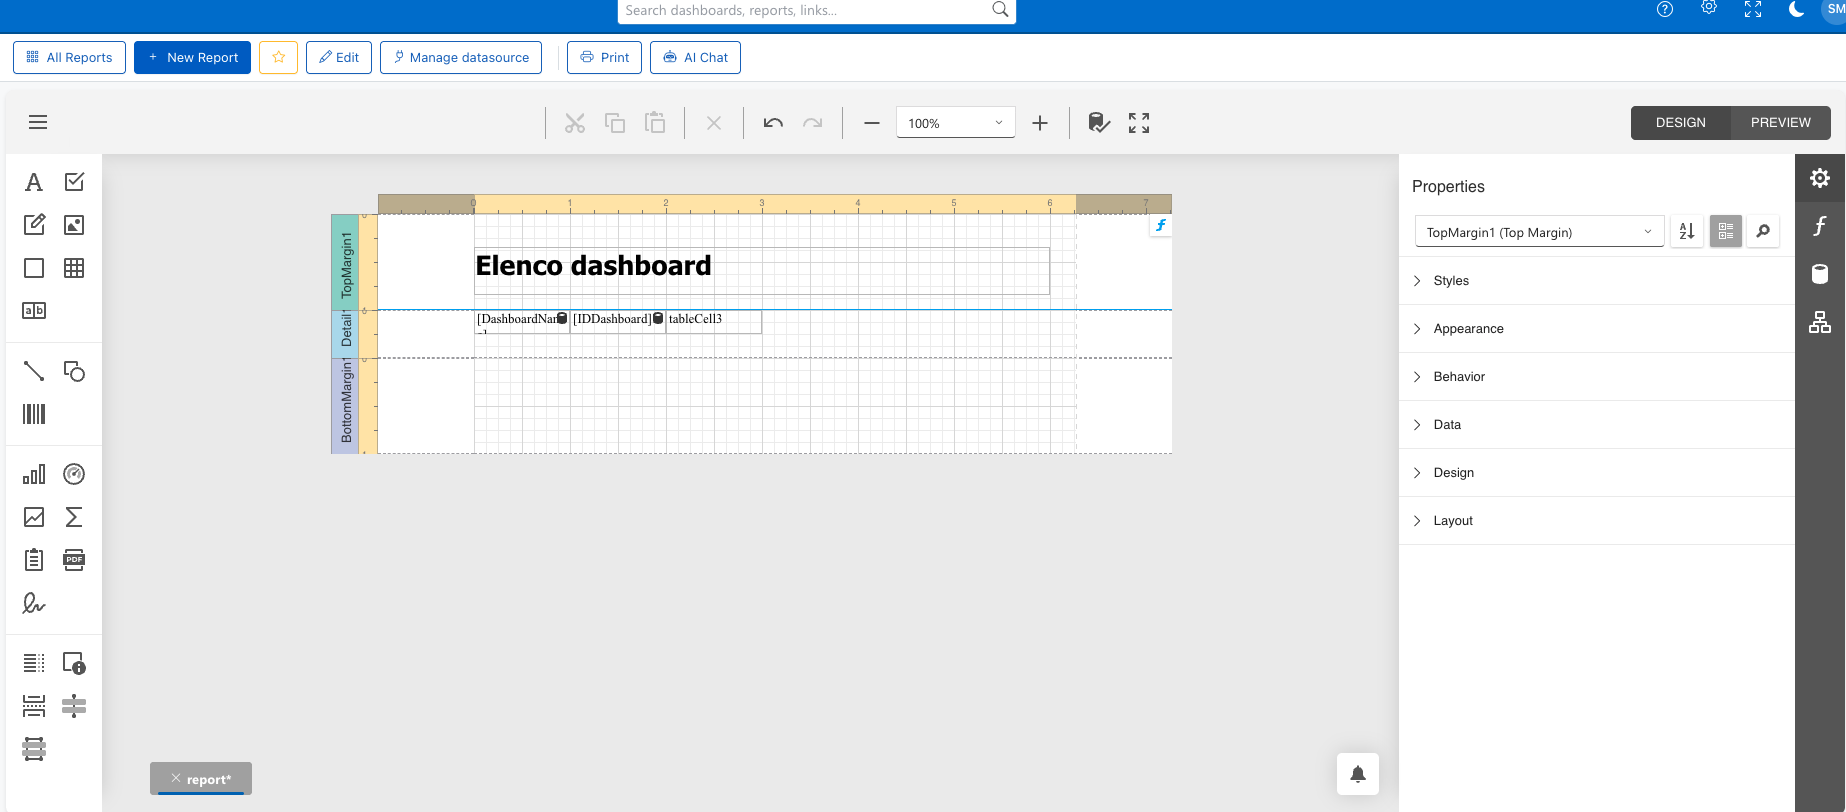Viewport: 1846px width, 812px height.
Task: Open TopMargin1 element selector dropdown
Action: pyautogui.click(x=1540, y=232)
